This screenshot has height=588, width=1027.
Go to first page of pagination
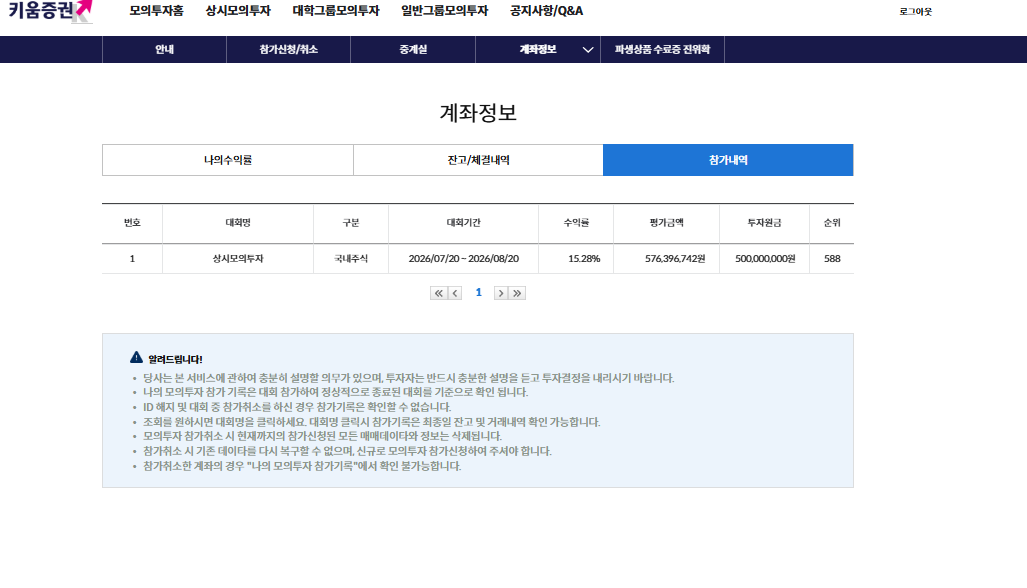(438, 293)
